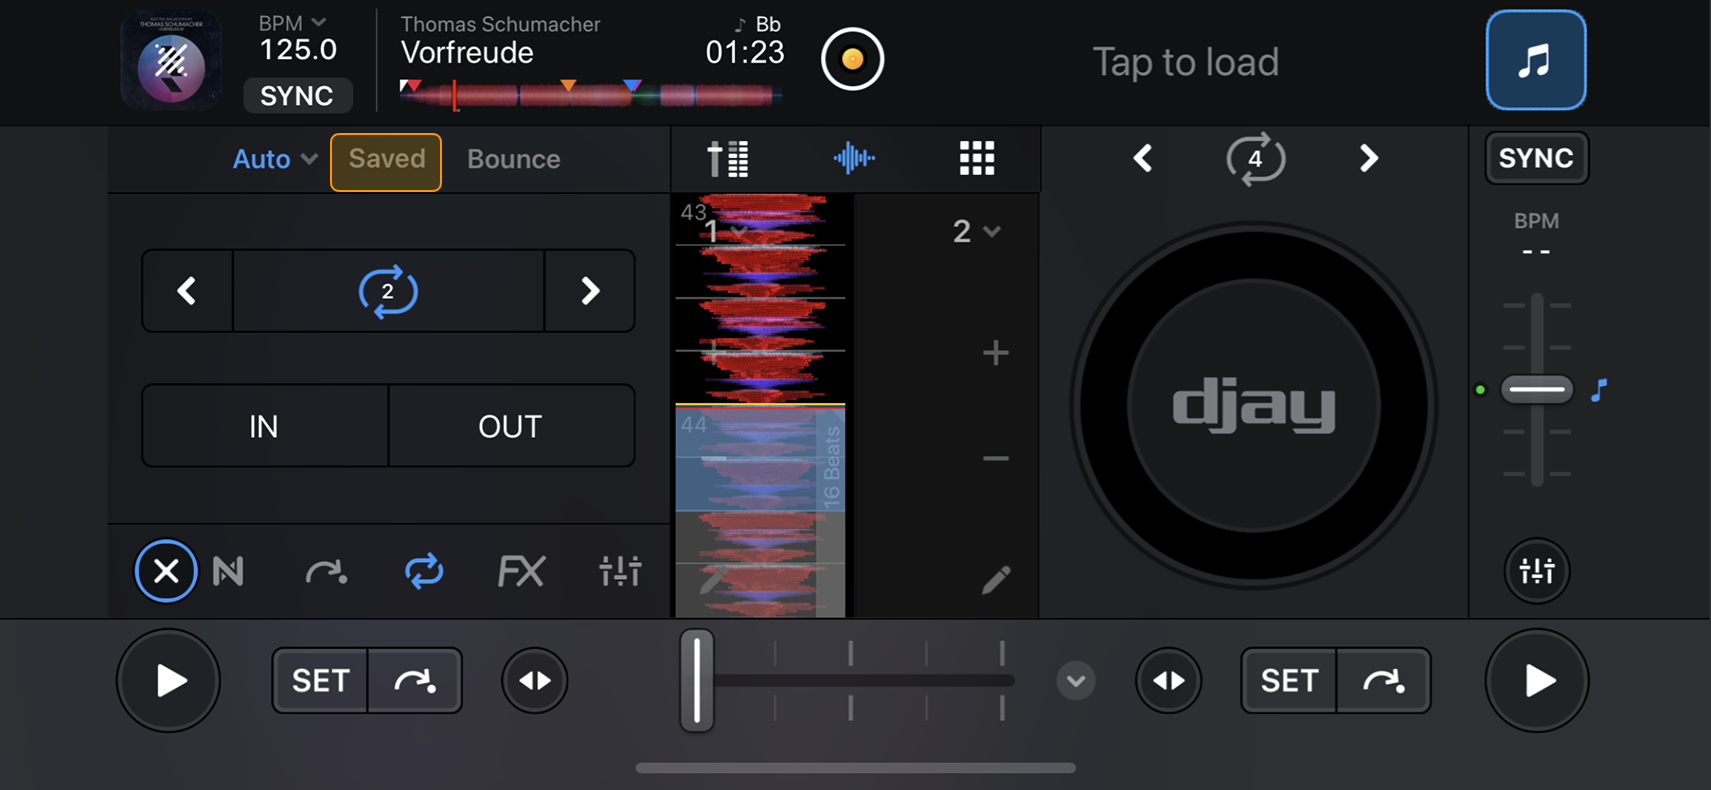Image resolution: width=1711 pixels, height=790 pixels.
Task: Open the music library button
Action: 1535,60
